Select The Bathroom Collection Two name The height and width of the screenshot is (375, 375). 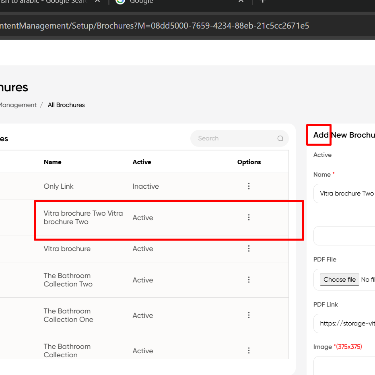pyautogui.click(x=68, y=280)
